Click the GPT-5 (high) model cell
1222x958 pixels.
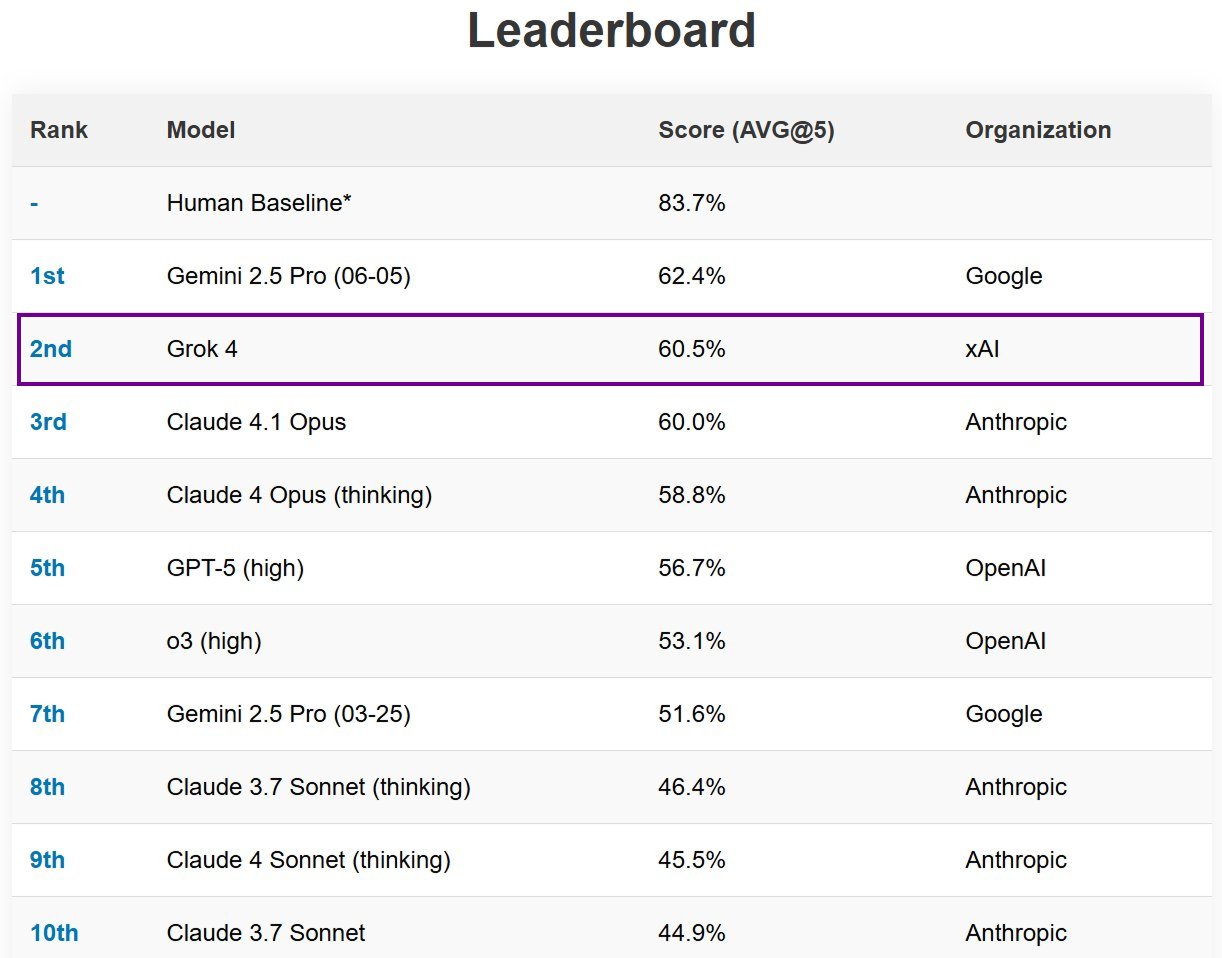[235, 568]
